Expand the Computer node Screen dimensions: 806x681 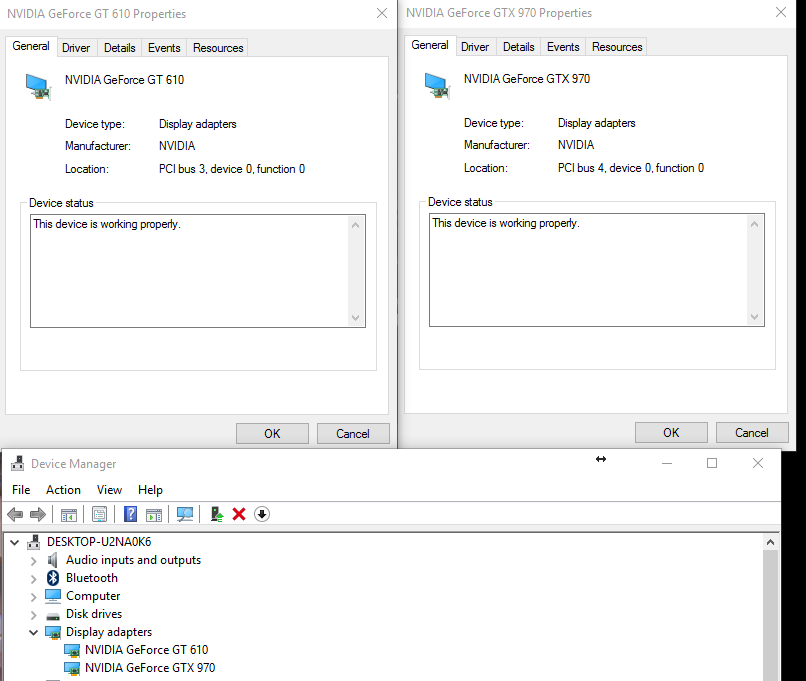(x=33, y=597)
